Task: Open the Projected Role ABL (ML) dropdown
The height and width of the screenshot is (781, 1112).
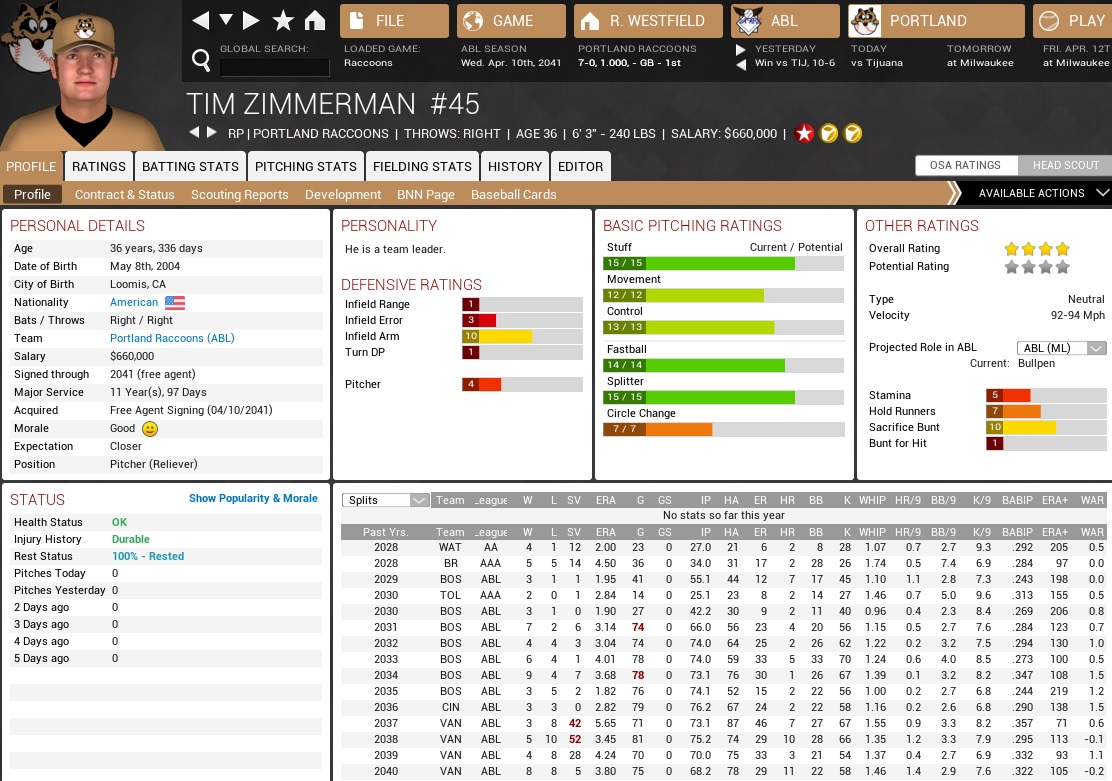Action: tap(1062, 348)
